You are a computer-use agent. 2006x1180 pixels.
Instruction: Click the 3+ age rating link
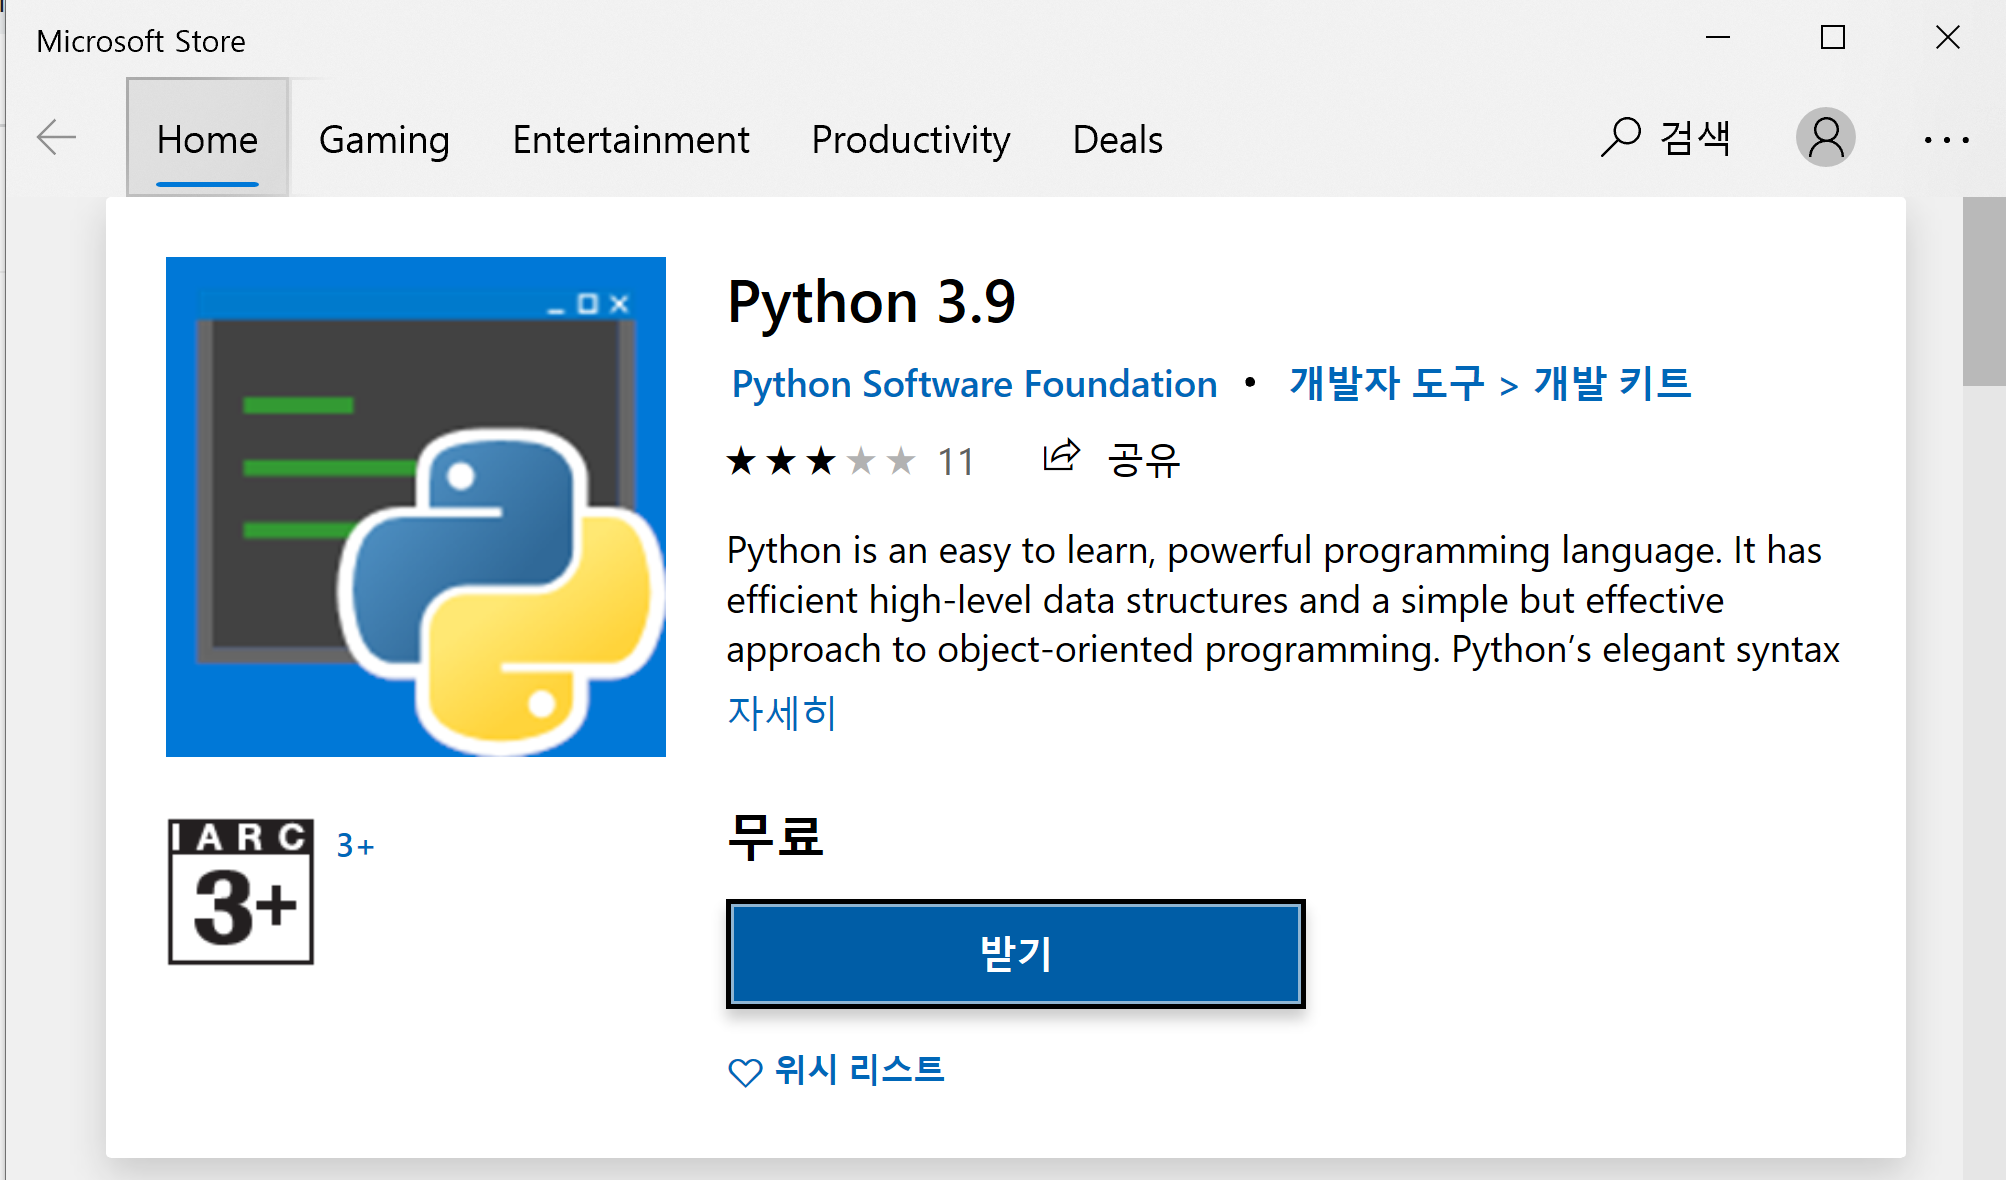(355, 846)
